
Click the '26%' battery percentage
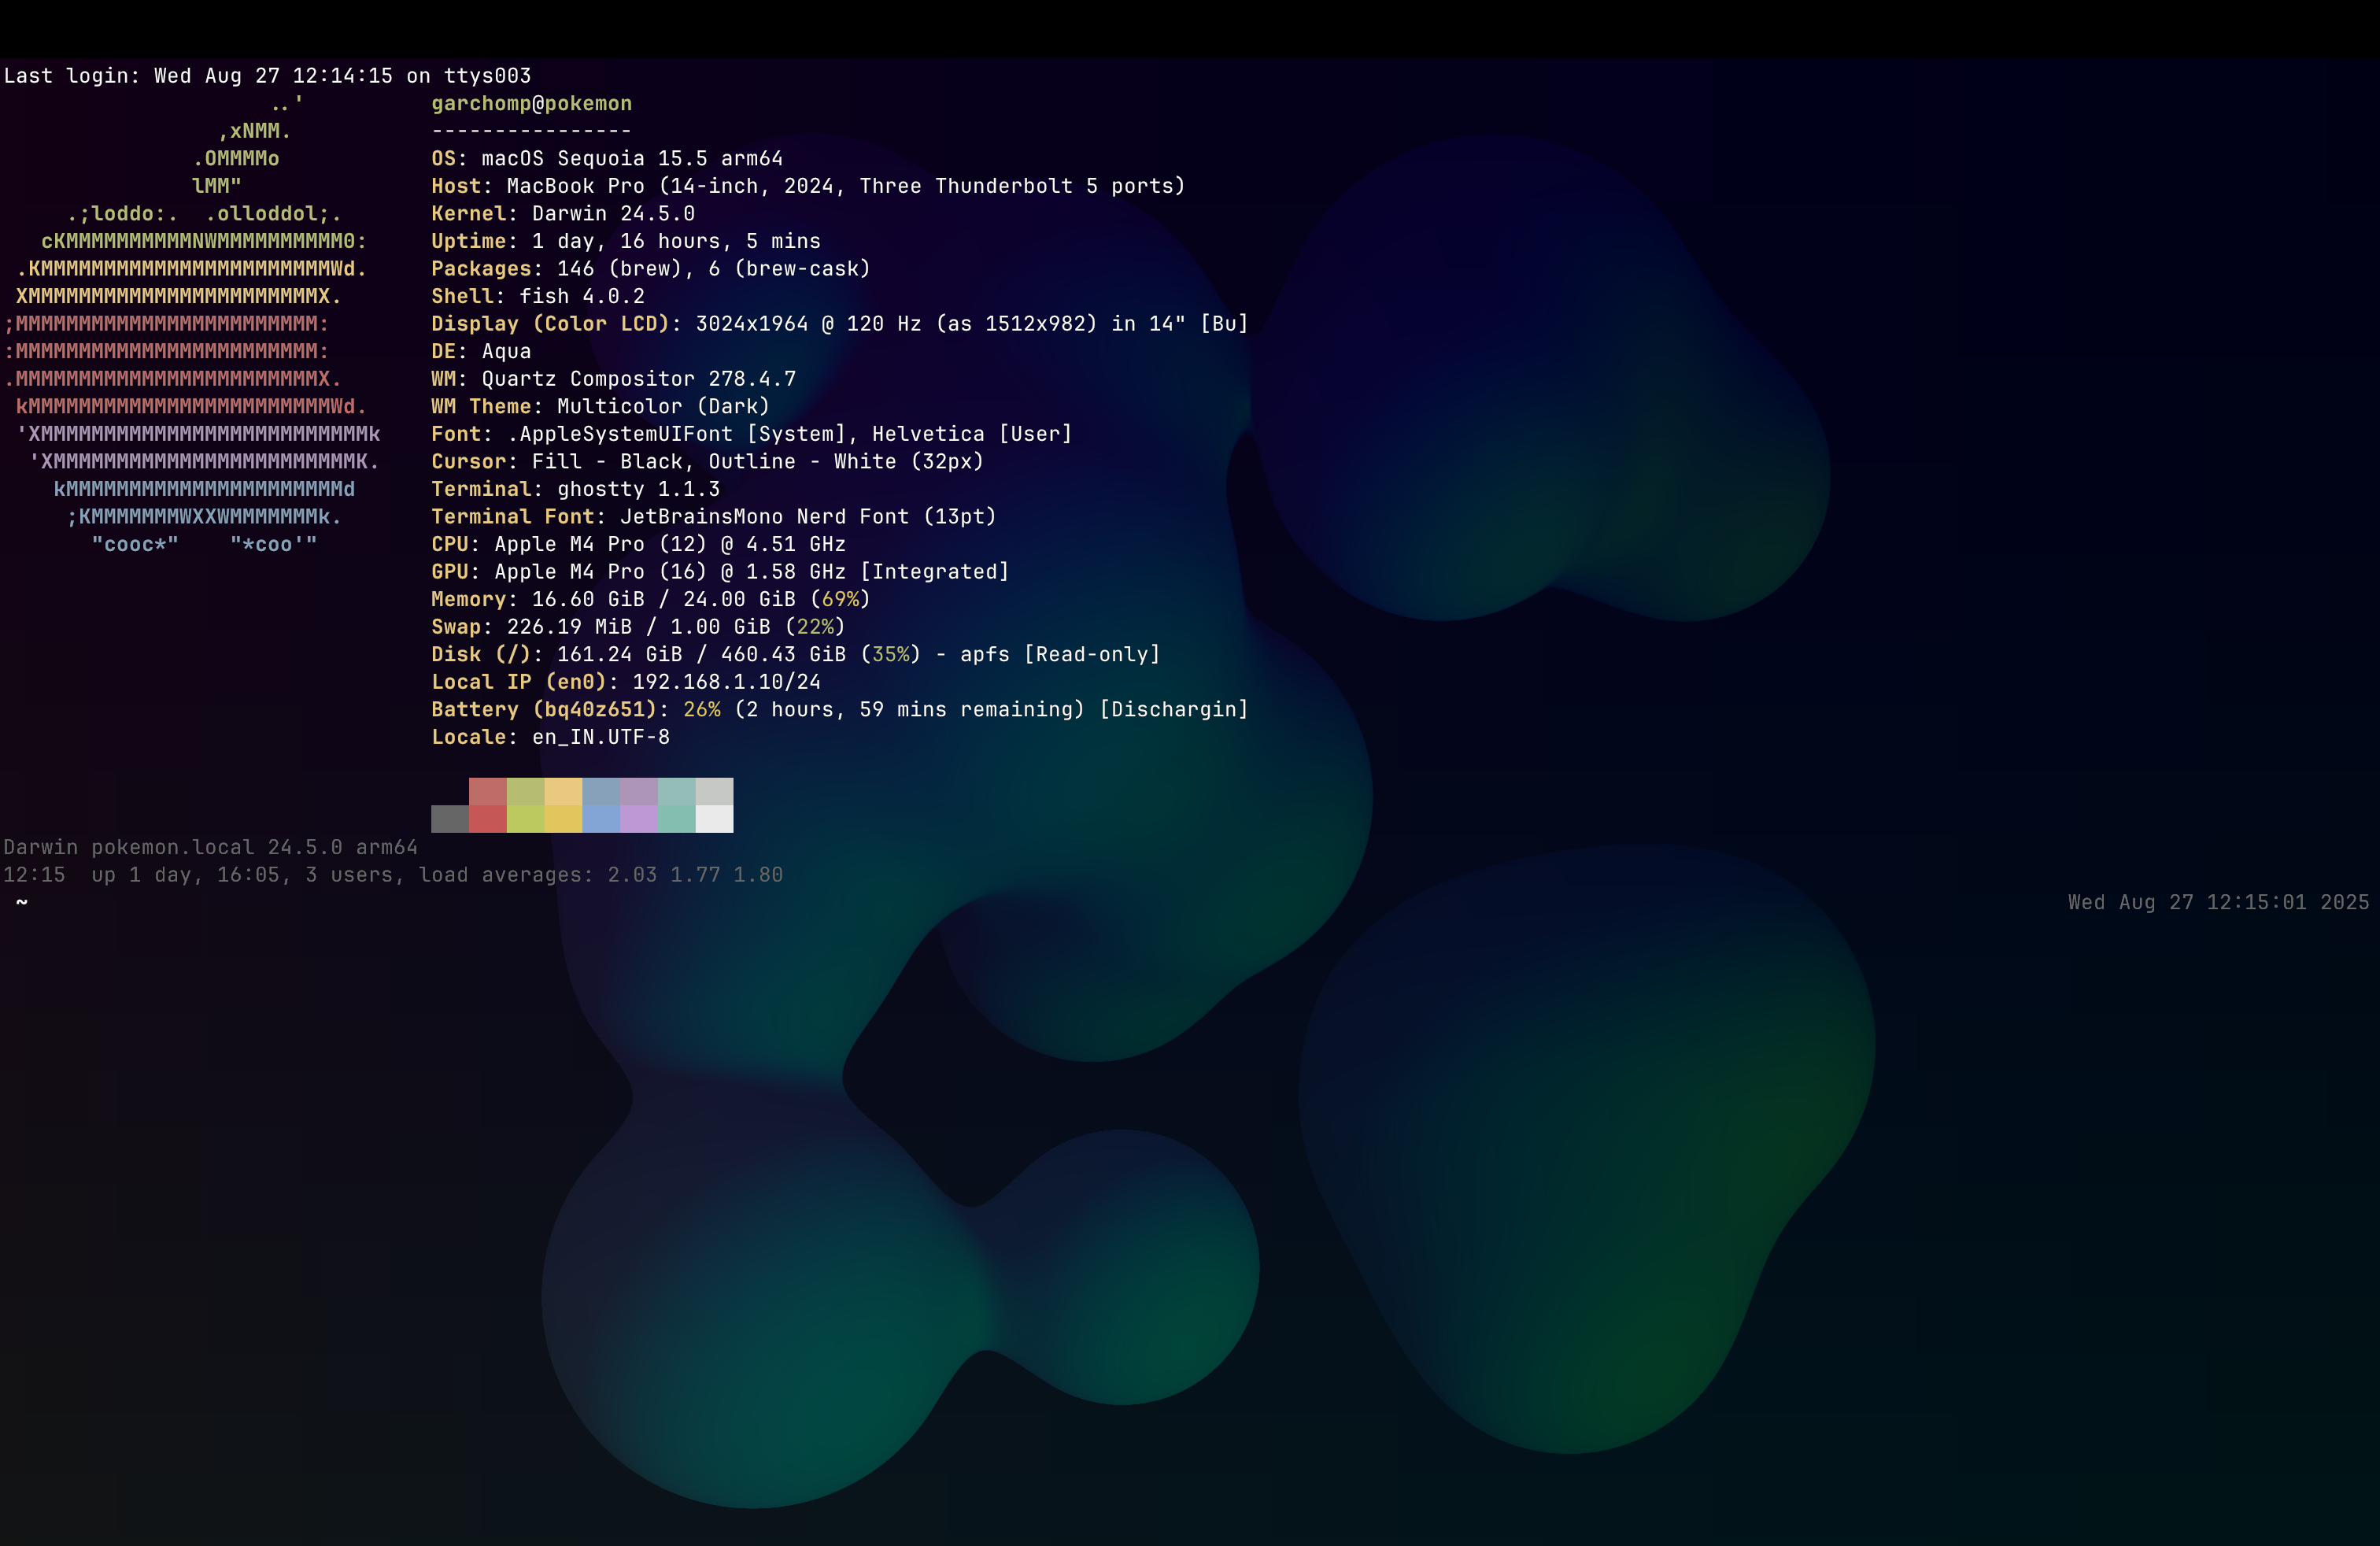point(702,710)
